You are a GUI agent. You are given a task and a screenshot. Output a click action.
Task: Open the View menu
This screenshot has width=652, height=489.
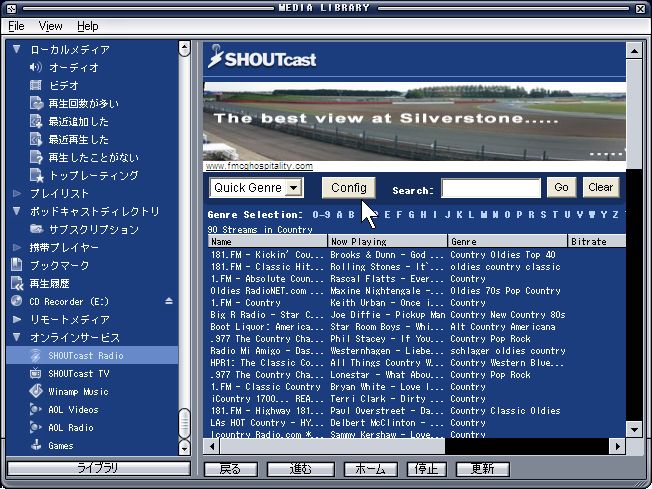pos(50,26)
